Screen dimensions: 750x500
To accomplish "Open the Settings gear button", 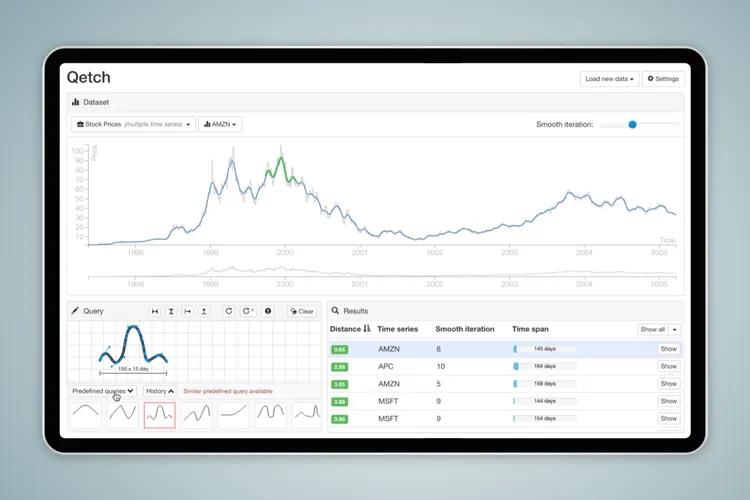I will tap(662, 79).
